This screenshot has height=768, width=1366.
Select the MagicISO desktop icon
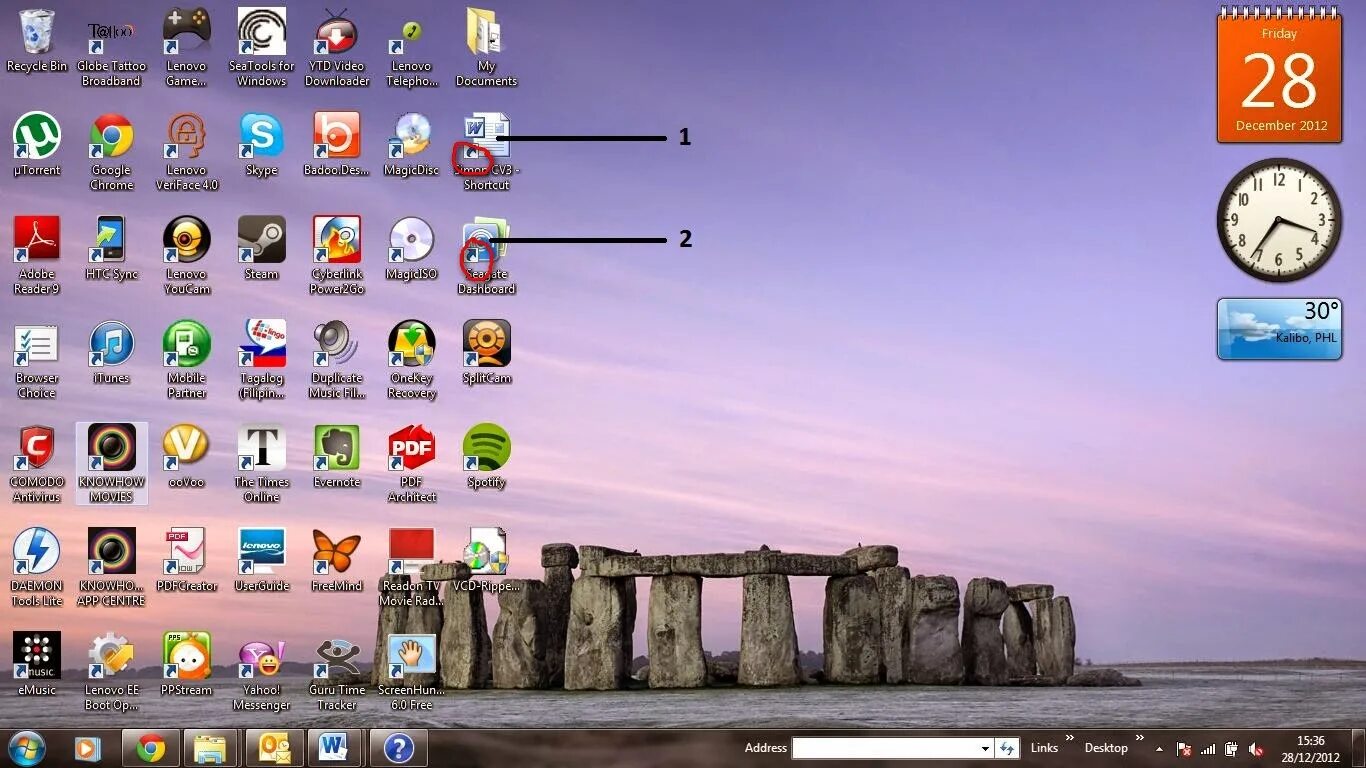click(411, 240)
